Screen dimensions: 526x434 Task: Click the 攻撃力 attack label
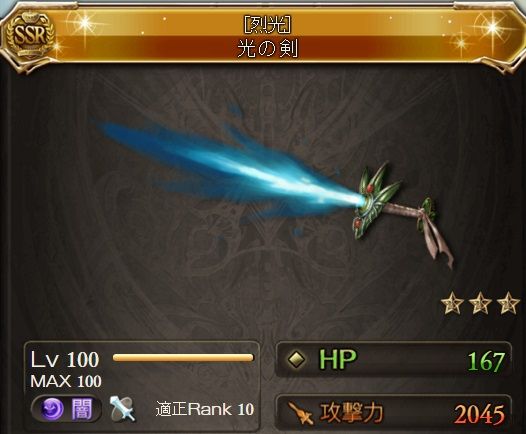[x=351, y=413]
